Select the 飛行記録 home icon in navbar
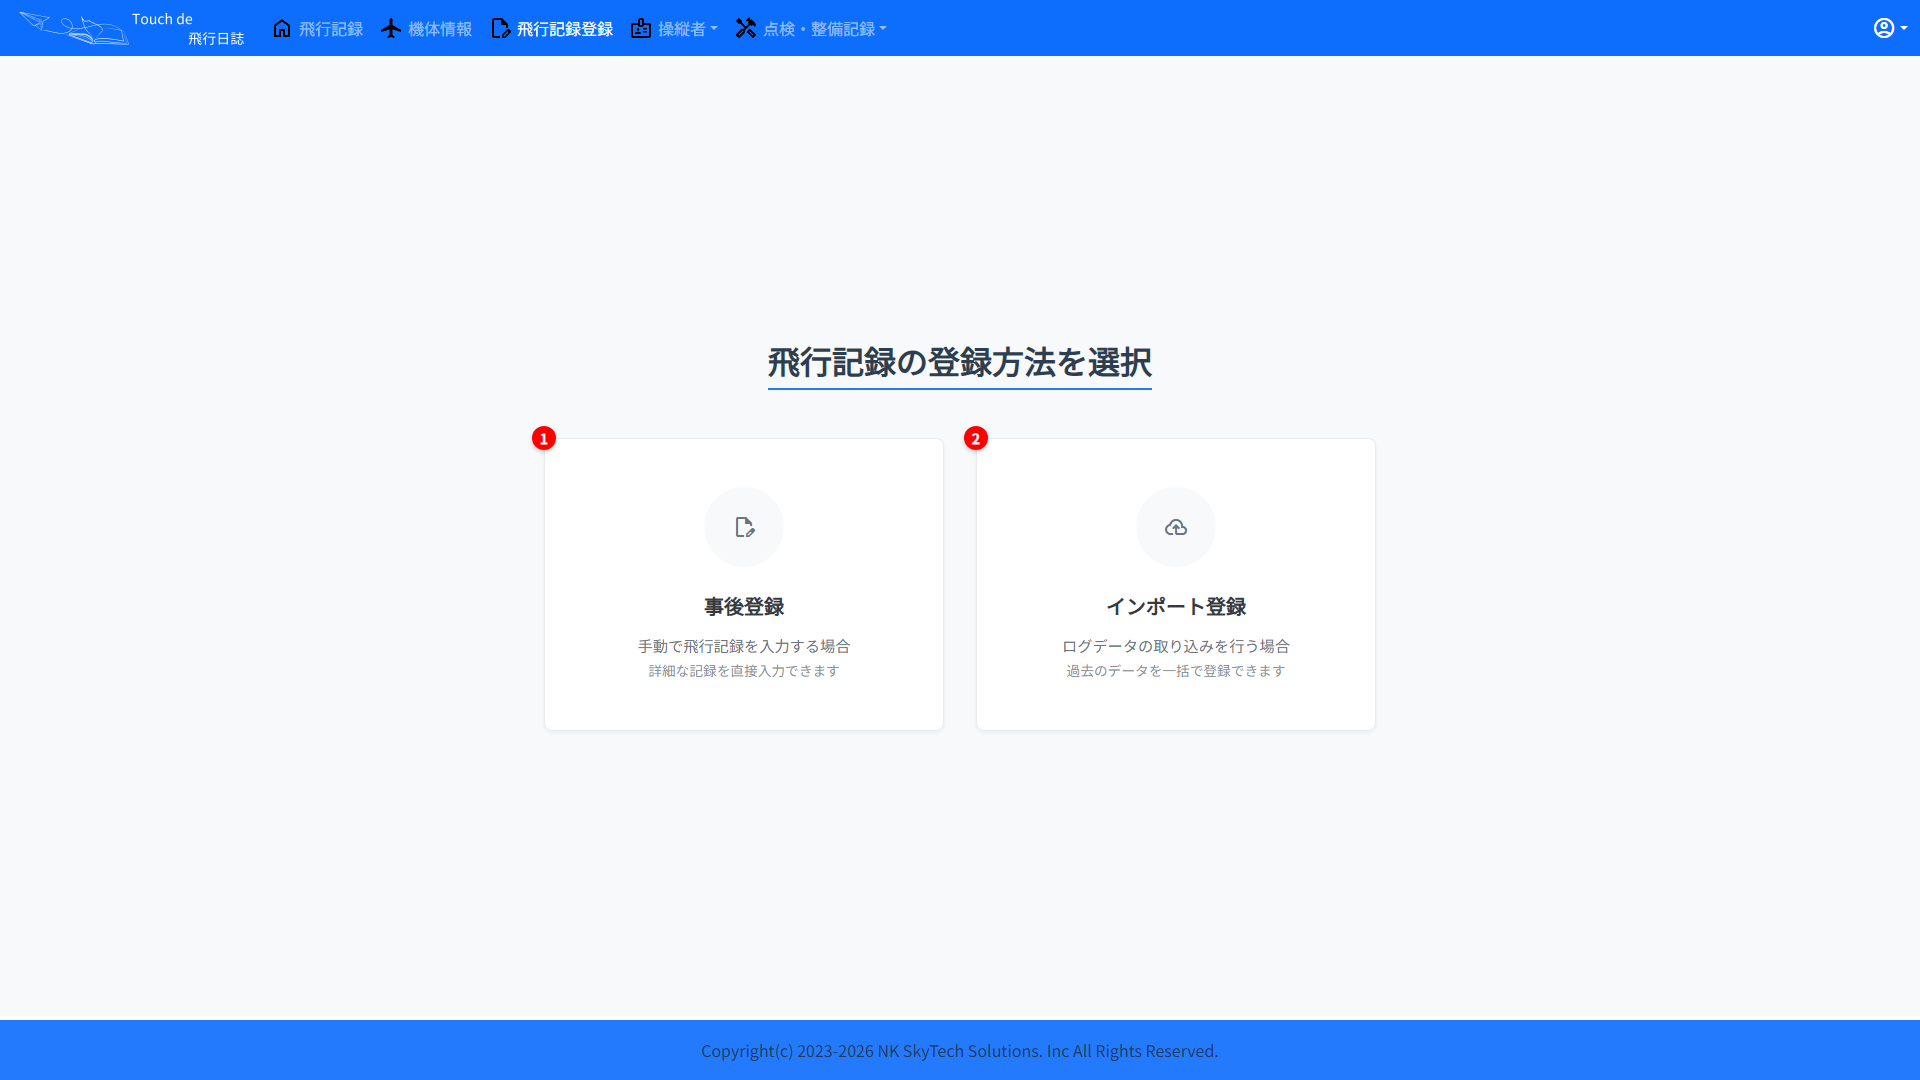1920x1080 pixels. pos(282,28)
